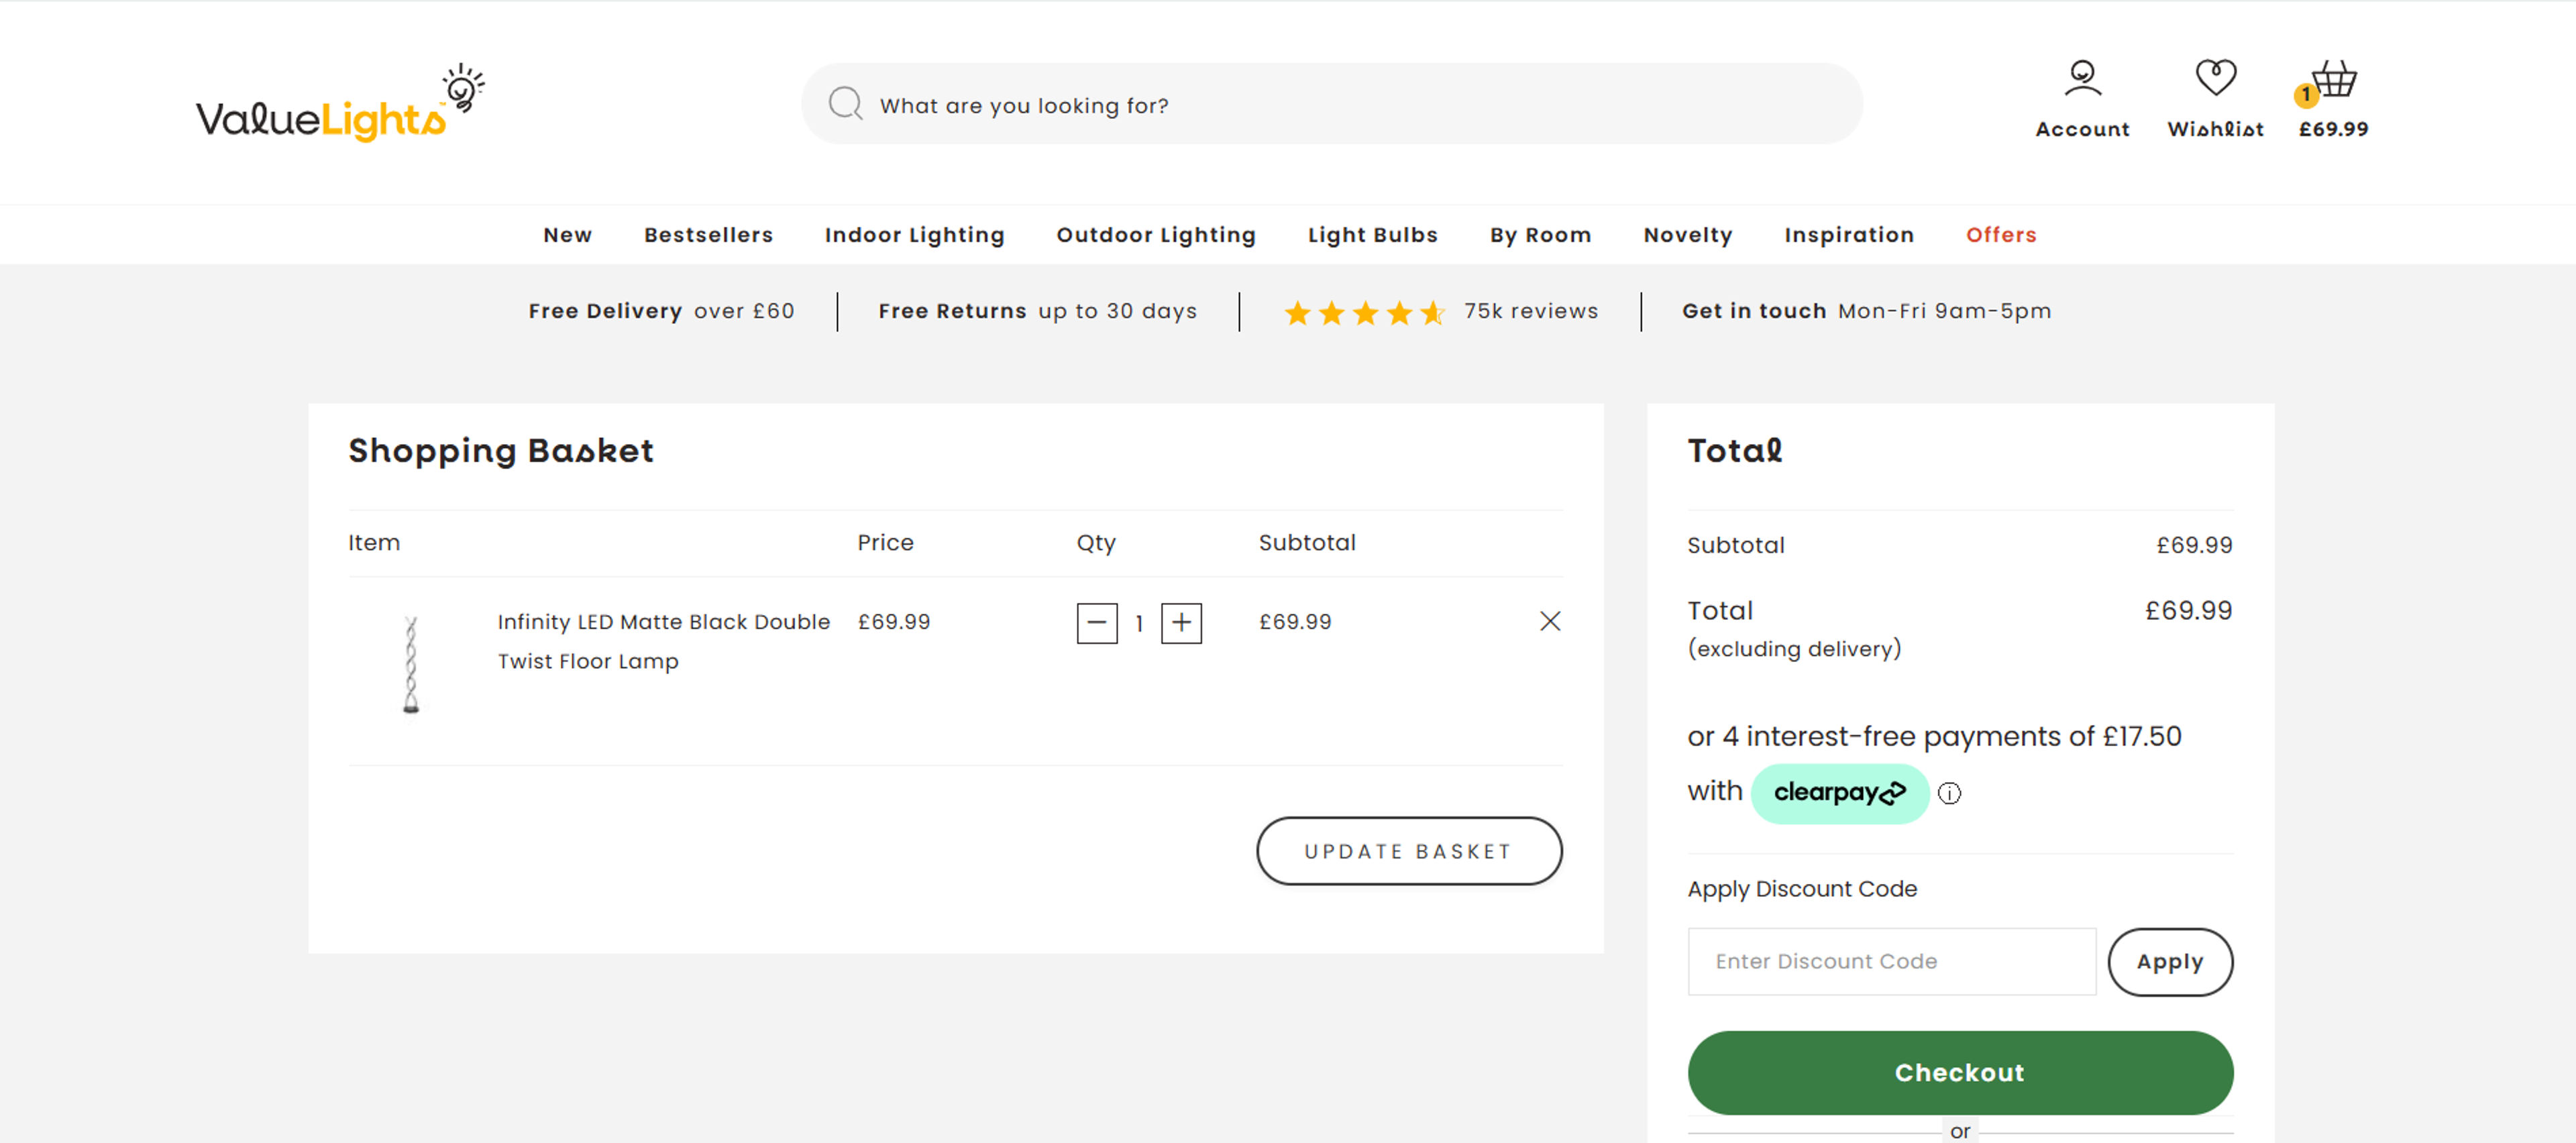Open the basket icon in header
2576x1143 pixels.
pyautogui.click(x=2334, y=79)
